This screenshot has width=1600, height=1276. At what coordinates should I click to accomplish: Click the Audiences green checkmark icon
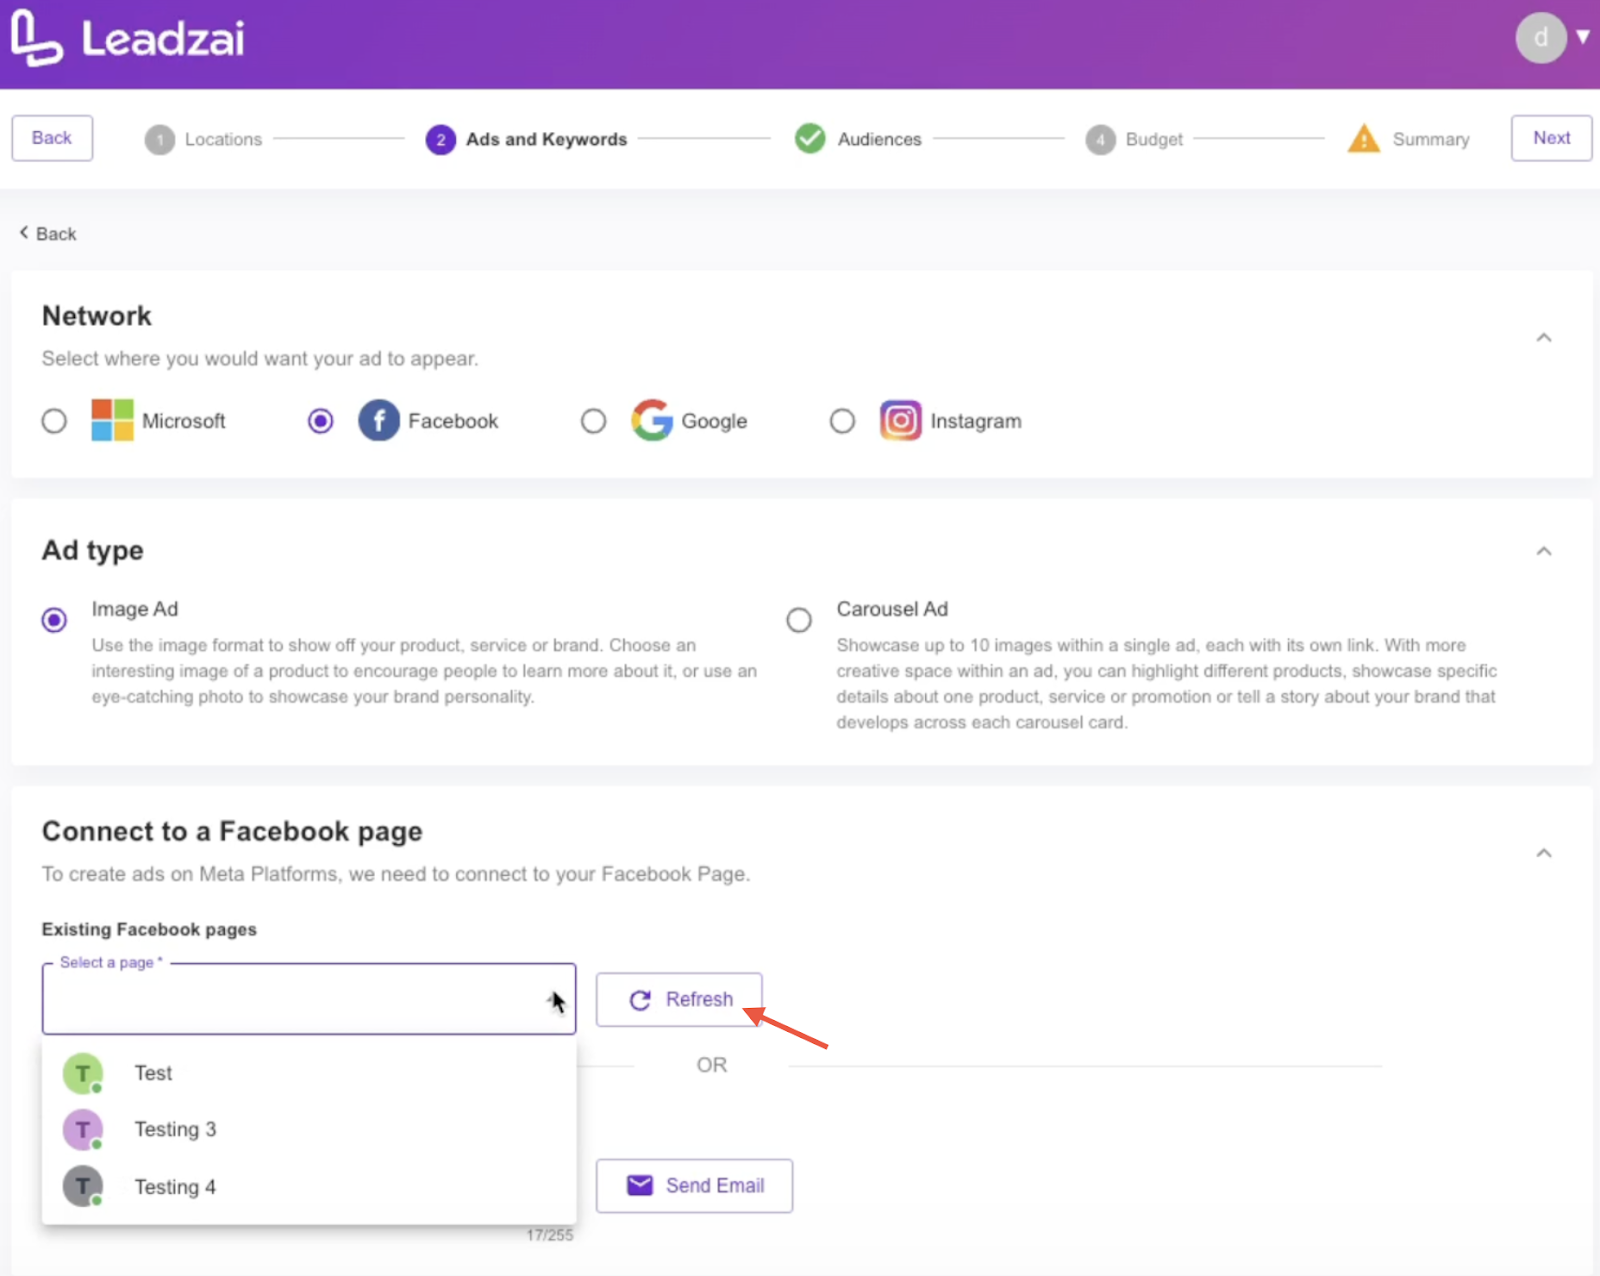(x=810, y=138)
